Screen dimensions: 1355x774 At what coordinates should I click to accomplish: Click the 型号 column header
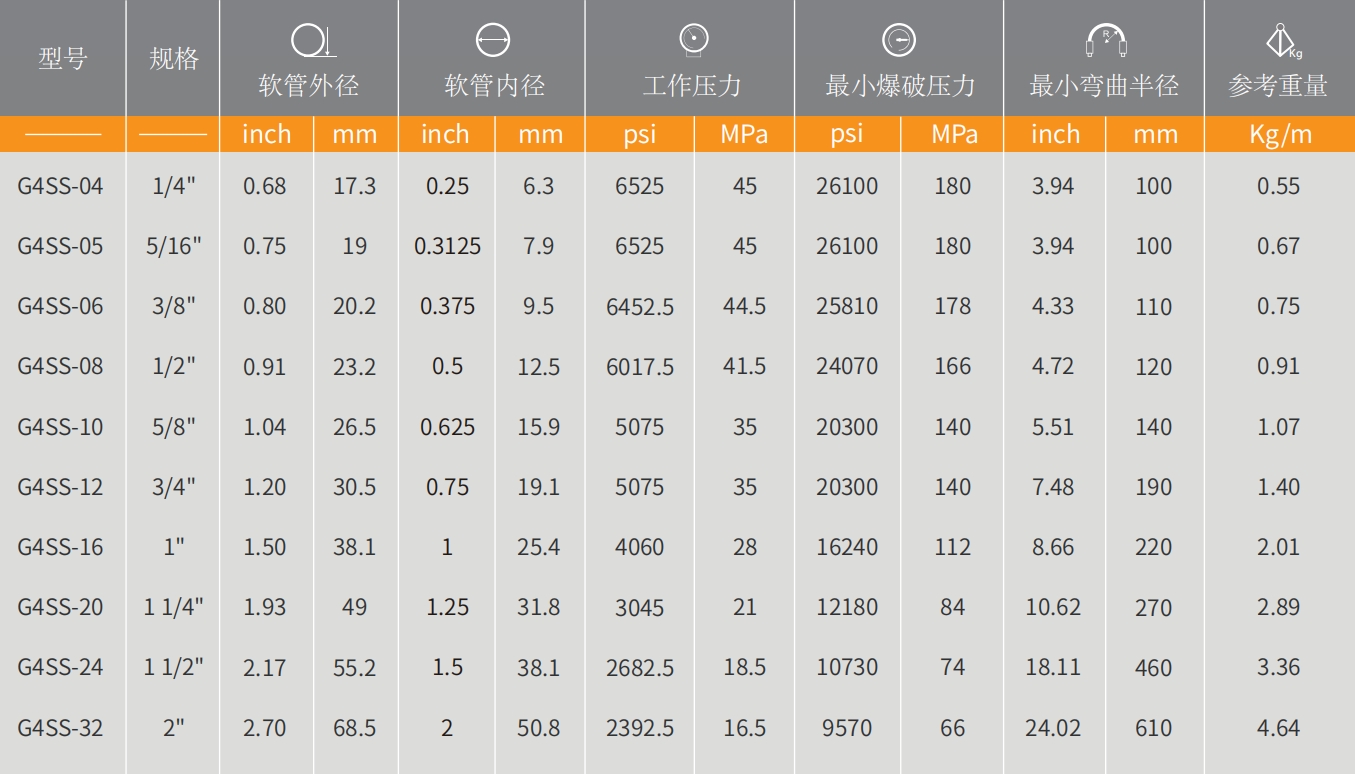pyautogui.click(x=63, y=59)
